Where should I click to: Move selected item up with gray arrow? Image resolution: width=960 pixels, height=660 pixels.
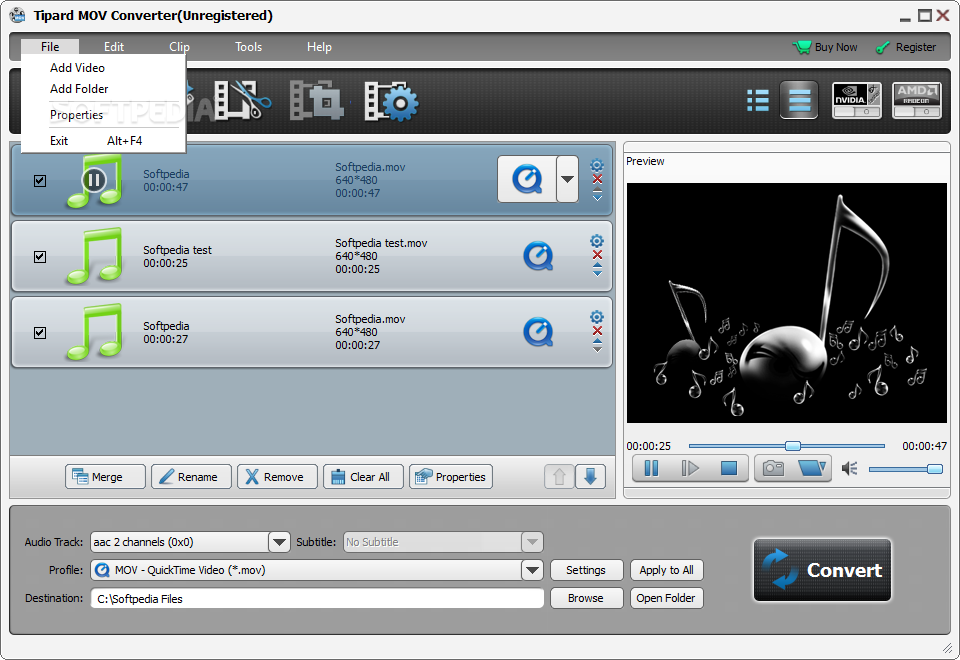click(x=559, y=476)
